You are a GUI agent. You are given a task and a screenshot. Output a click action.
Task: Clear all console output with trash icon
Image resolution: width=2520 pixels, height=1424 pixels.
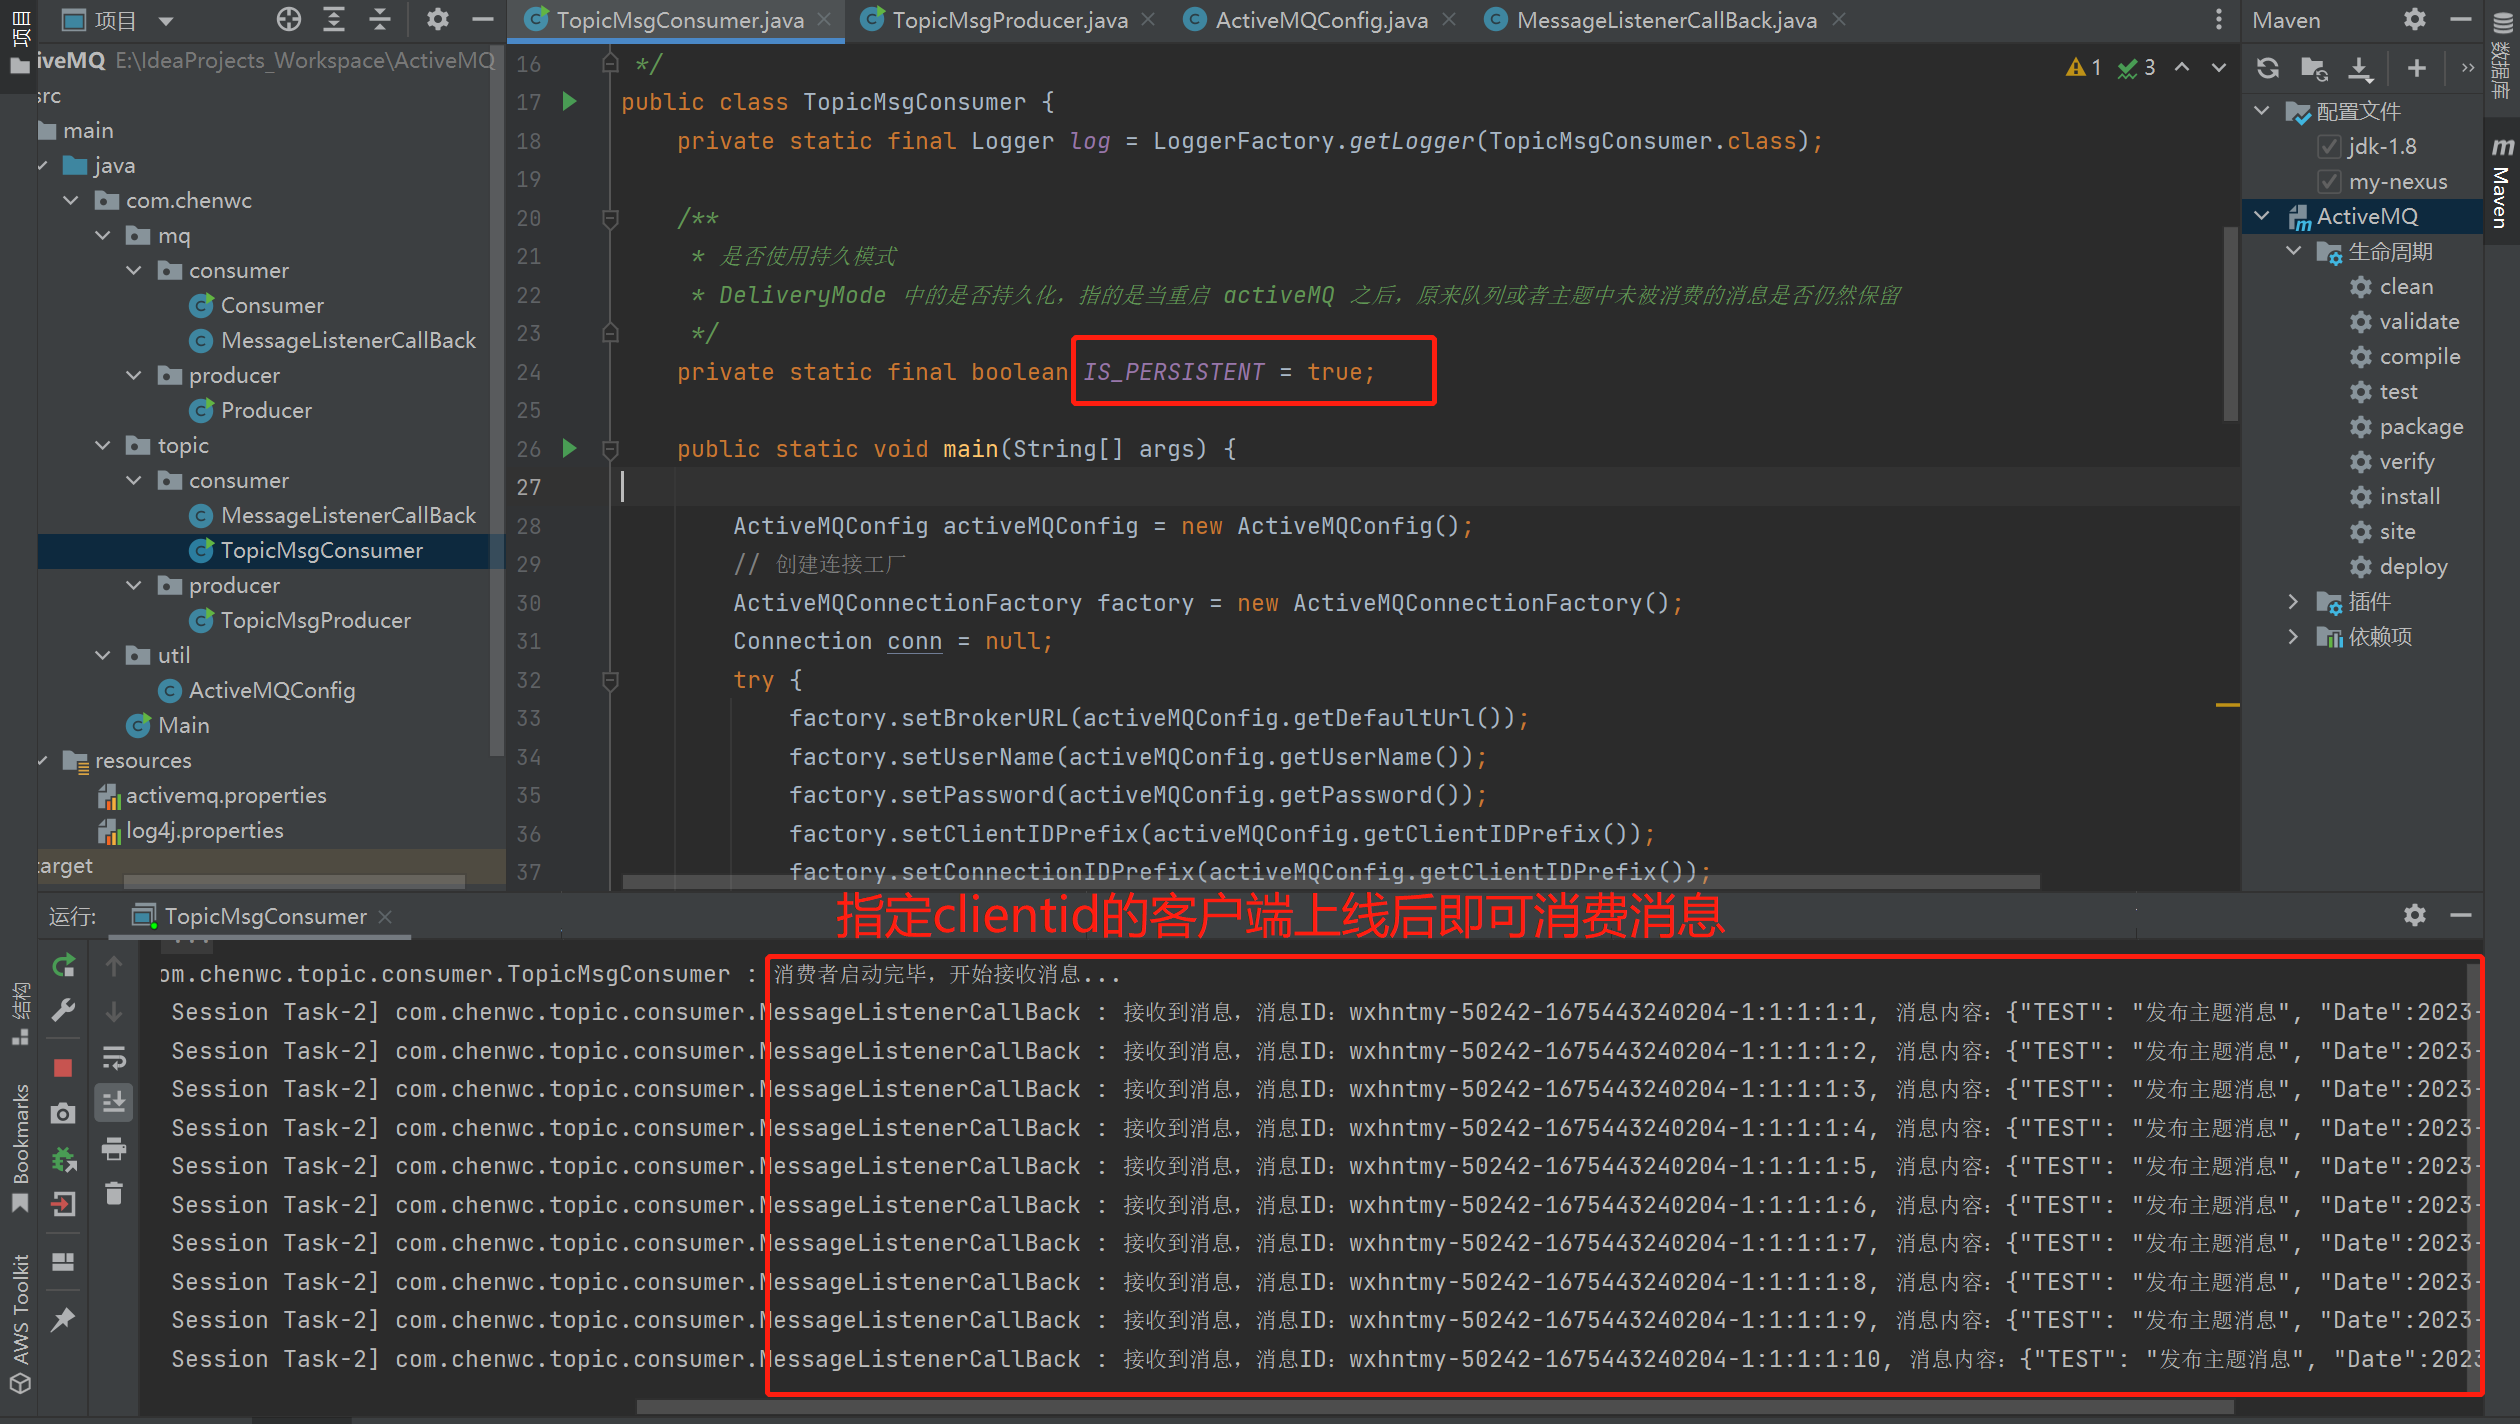tap(114, 1193)
